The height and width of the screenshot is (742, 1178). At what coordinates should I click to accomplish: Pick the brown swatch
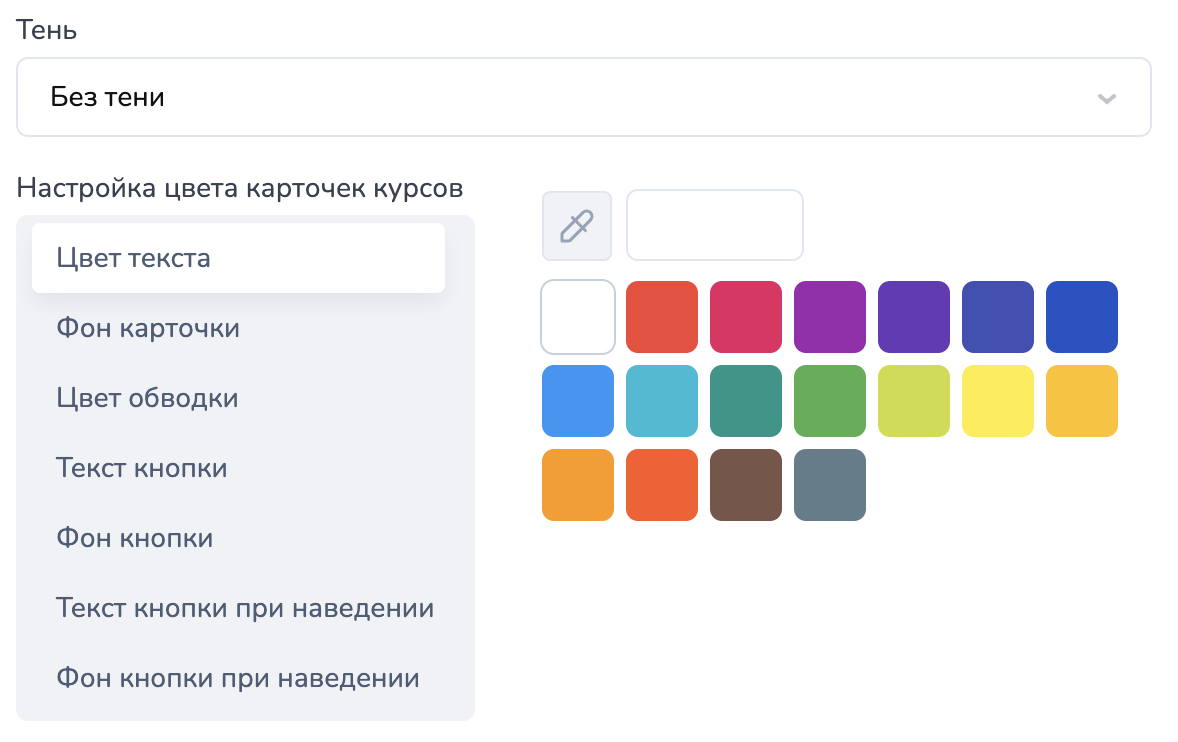[x=746, y=485]
